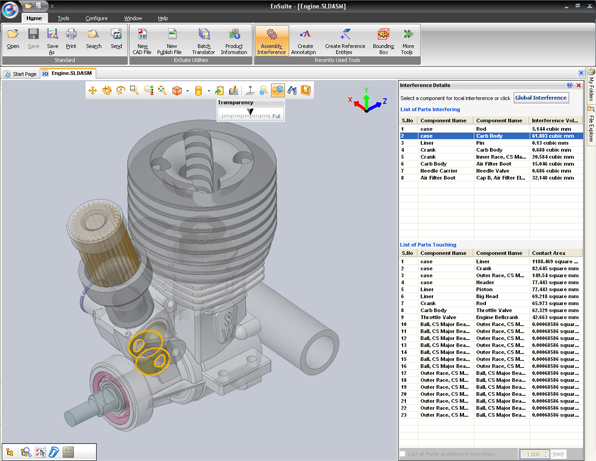
Task: Open the Window menu tab
Action: (133, 18)
